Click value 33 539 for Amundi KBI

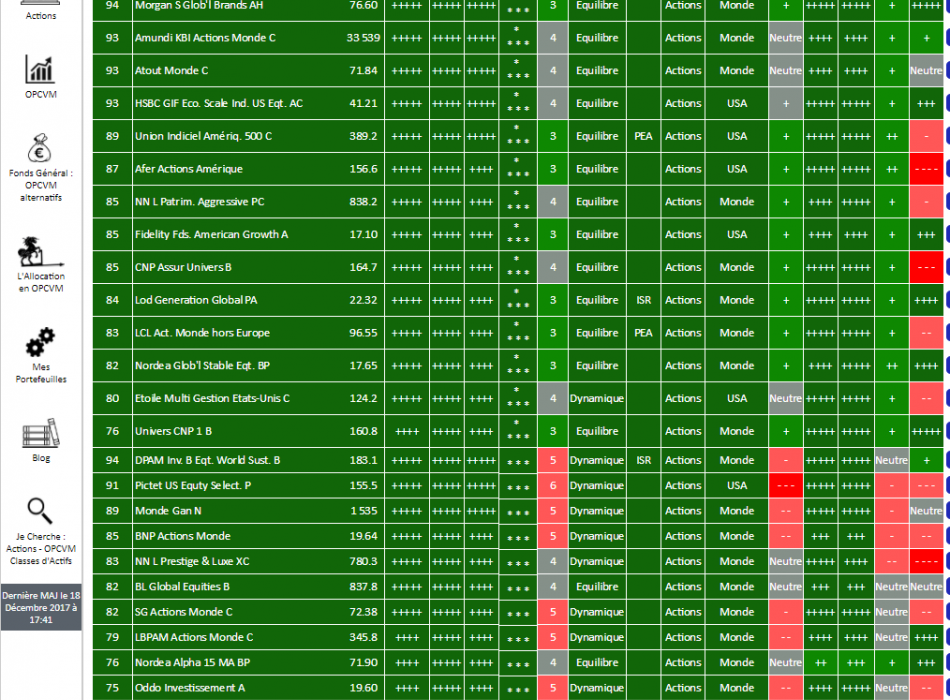tap(363, 38)
